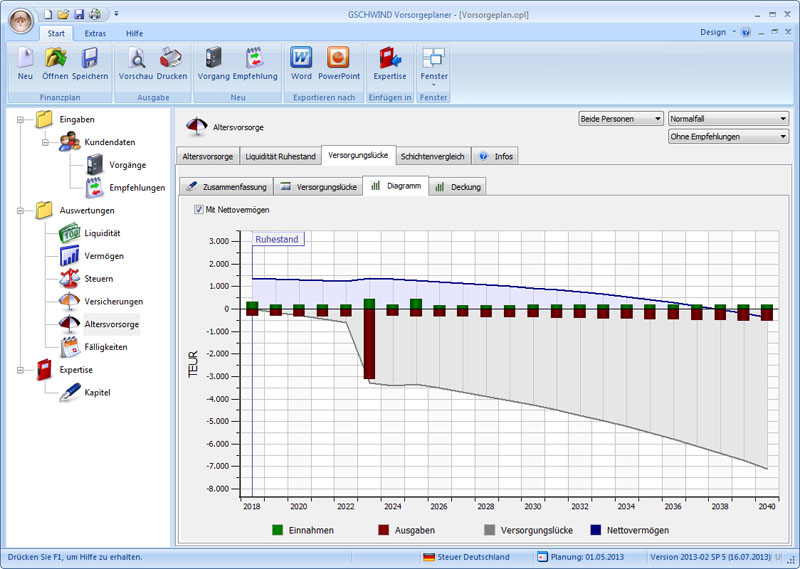Open the Beide Personen dropdown

tap(620, 118)
